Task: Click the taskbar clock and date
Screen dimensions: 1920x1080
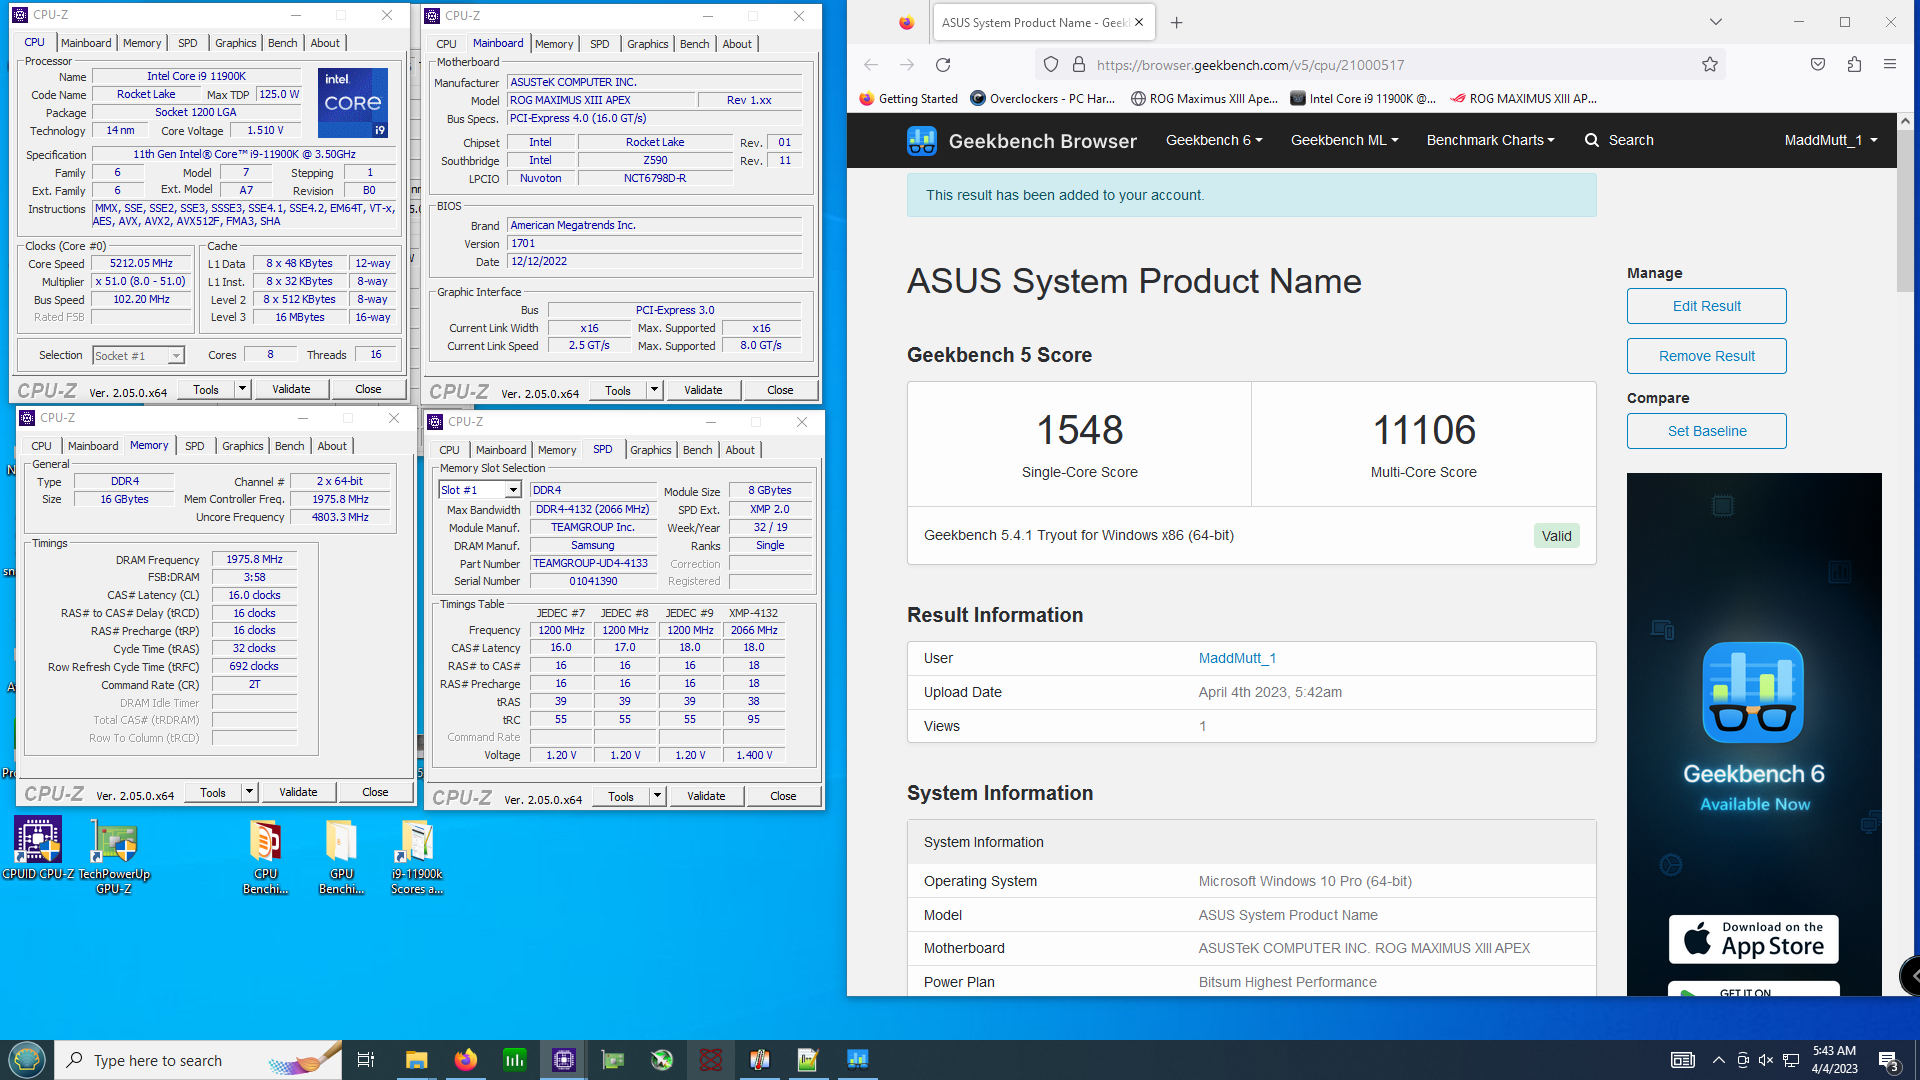Action: (x=1834, y=1060)
